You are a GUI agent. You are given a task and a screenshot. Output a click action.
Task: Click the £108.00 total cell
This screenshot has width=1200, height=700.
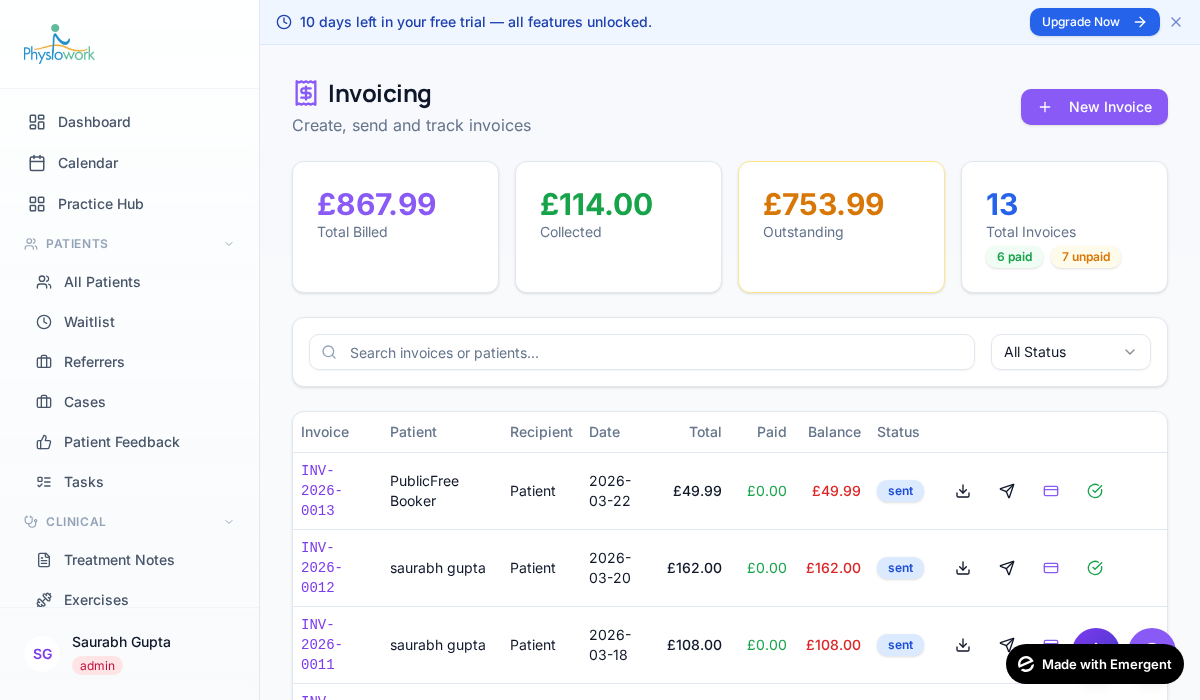coord(694,645)
